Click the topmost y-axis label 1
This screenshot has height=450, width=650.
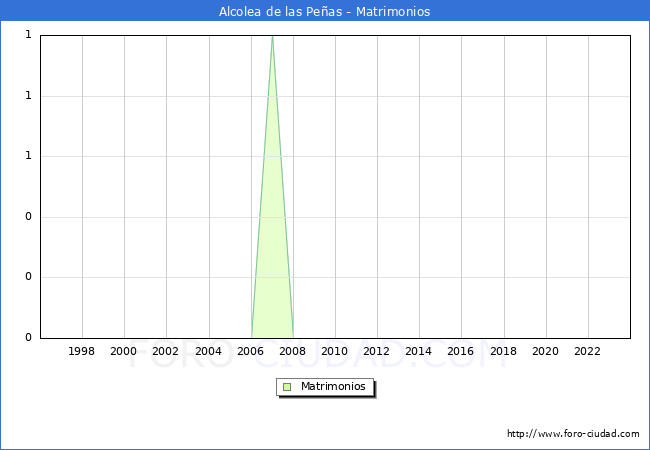[x=28, y=35]
